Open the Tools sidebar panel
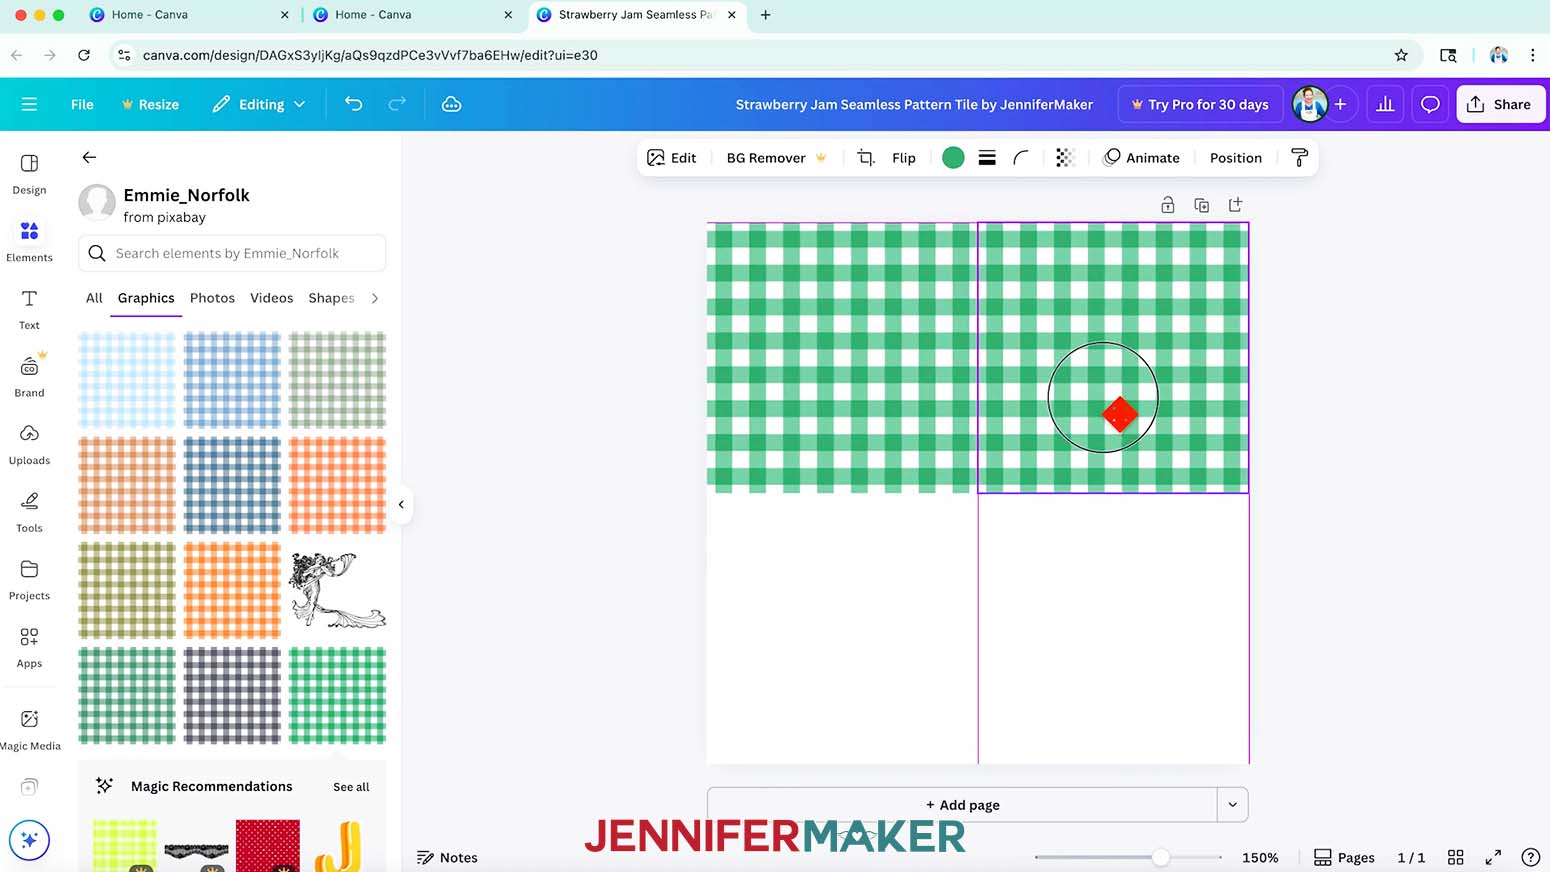Screen dimensions: 1550x872 [29, 512]
